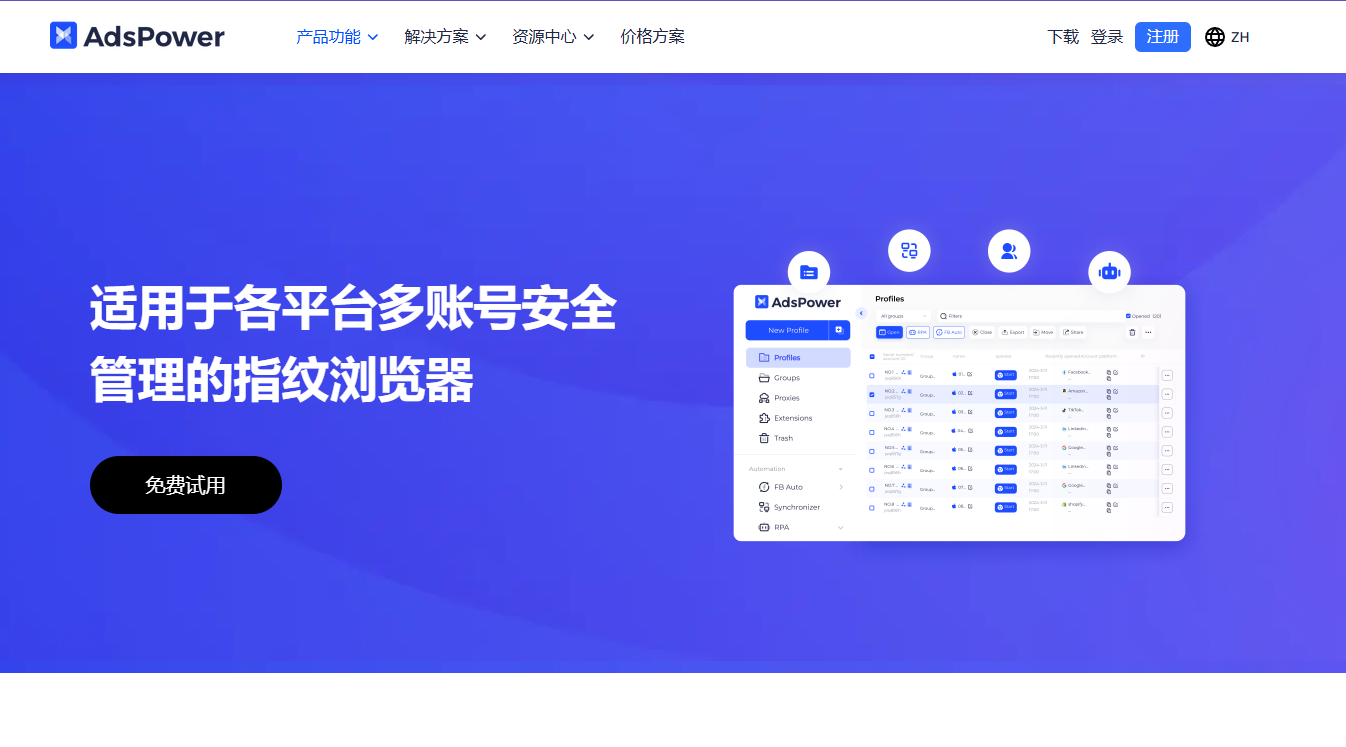Expand the RPA sidebar chevron

(841, 527)
